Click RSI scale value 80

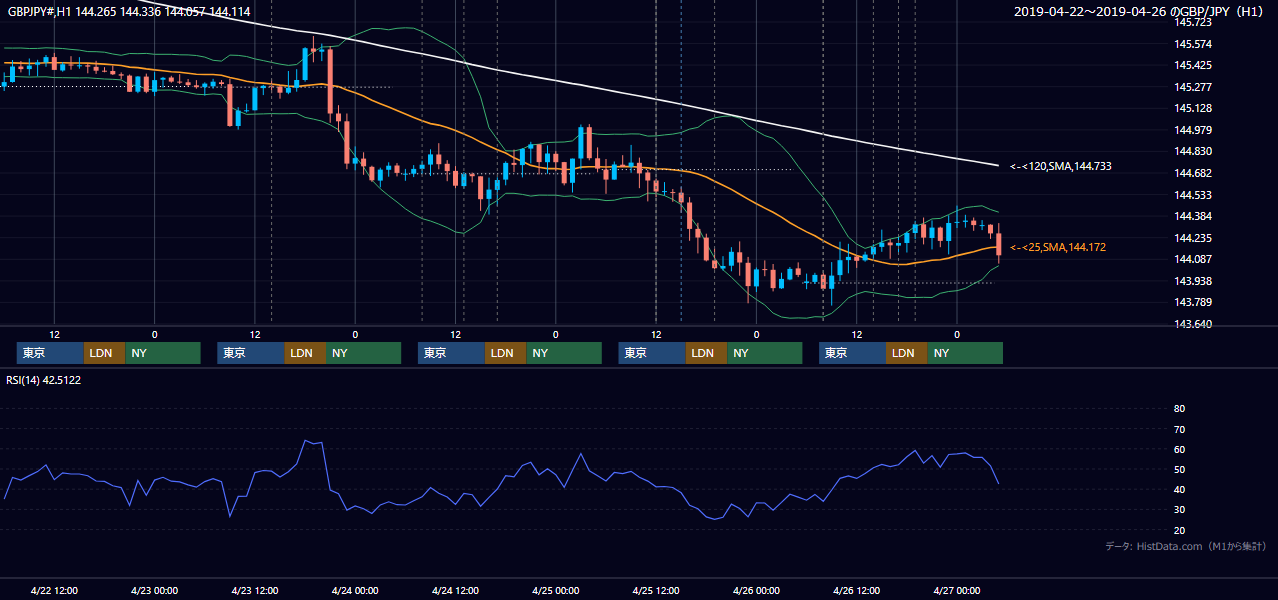coord(1179,409)
